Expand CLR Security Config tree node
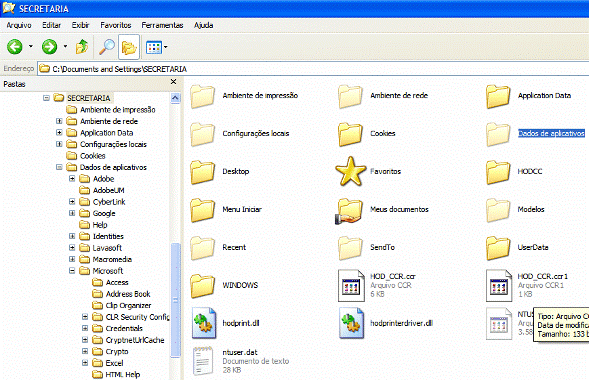The height and width of the screenshot is (380, 589). 85,317
